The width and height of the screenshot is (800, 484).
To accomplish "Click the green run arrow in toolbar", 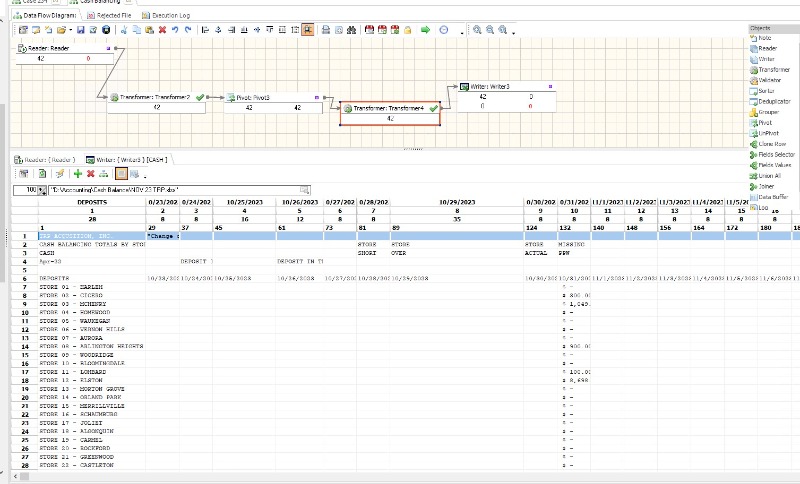I will [x=426, y=30].
